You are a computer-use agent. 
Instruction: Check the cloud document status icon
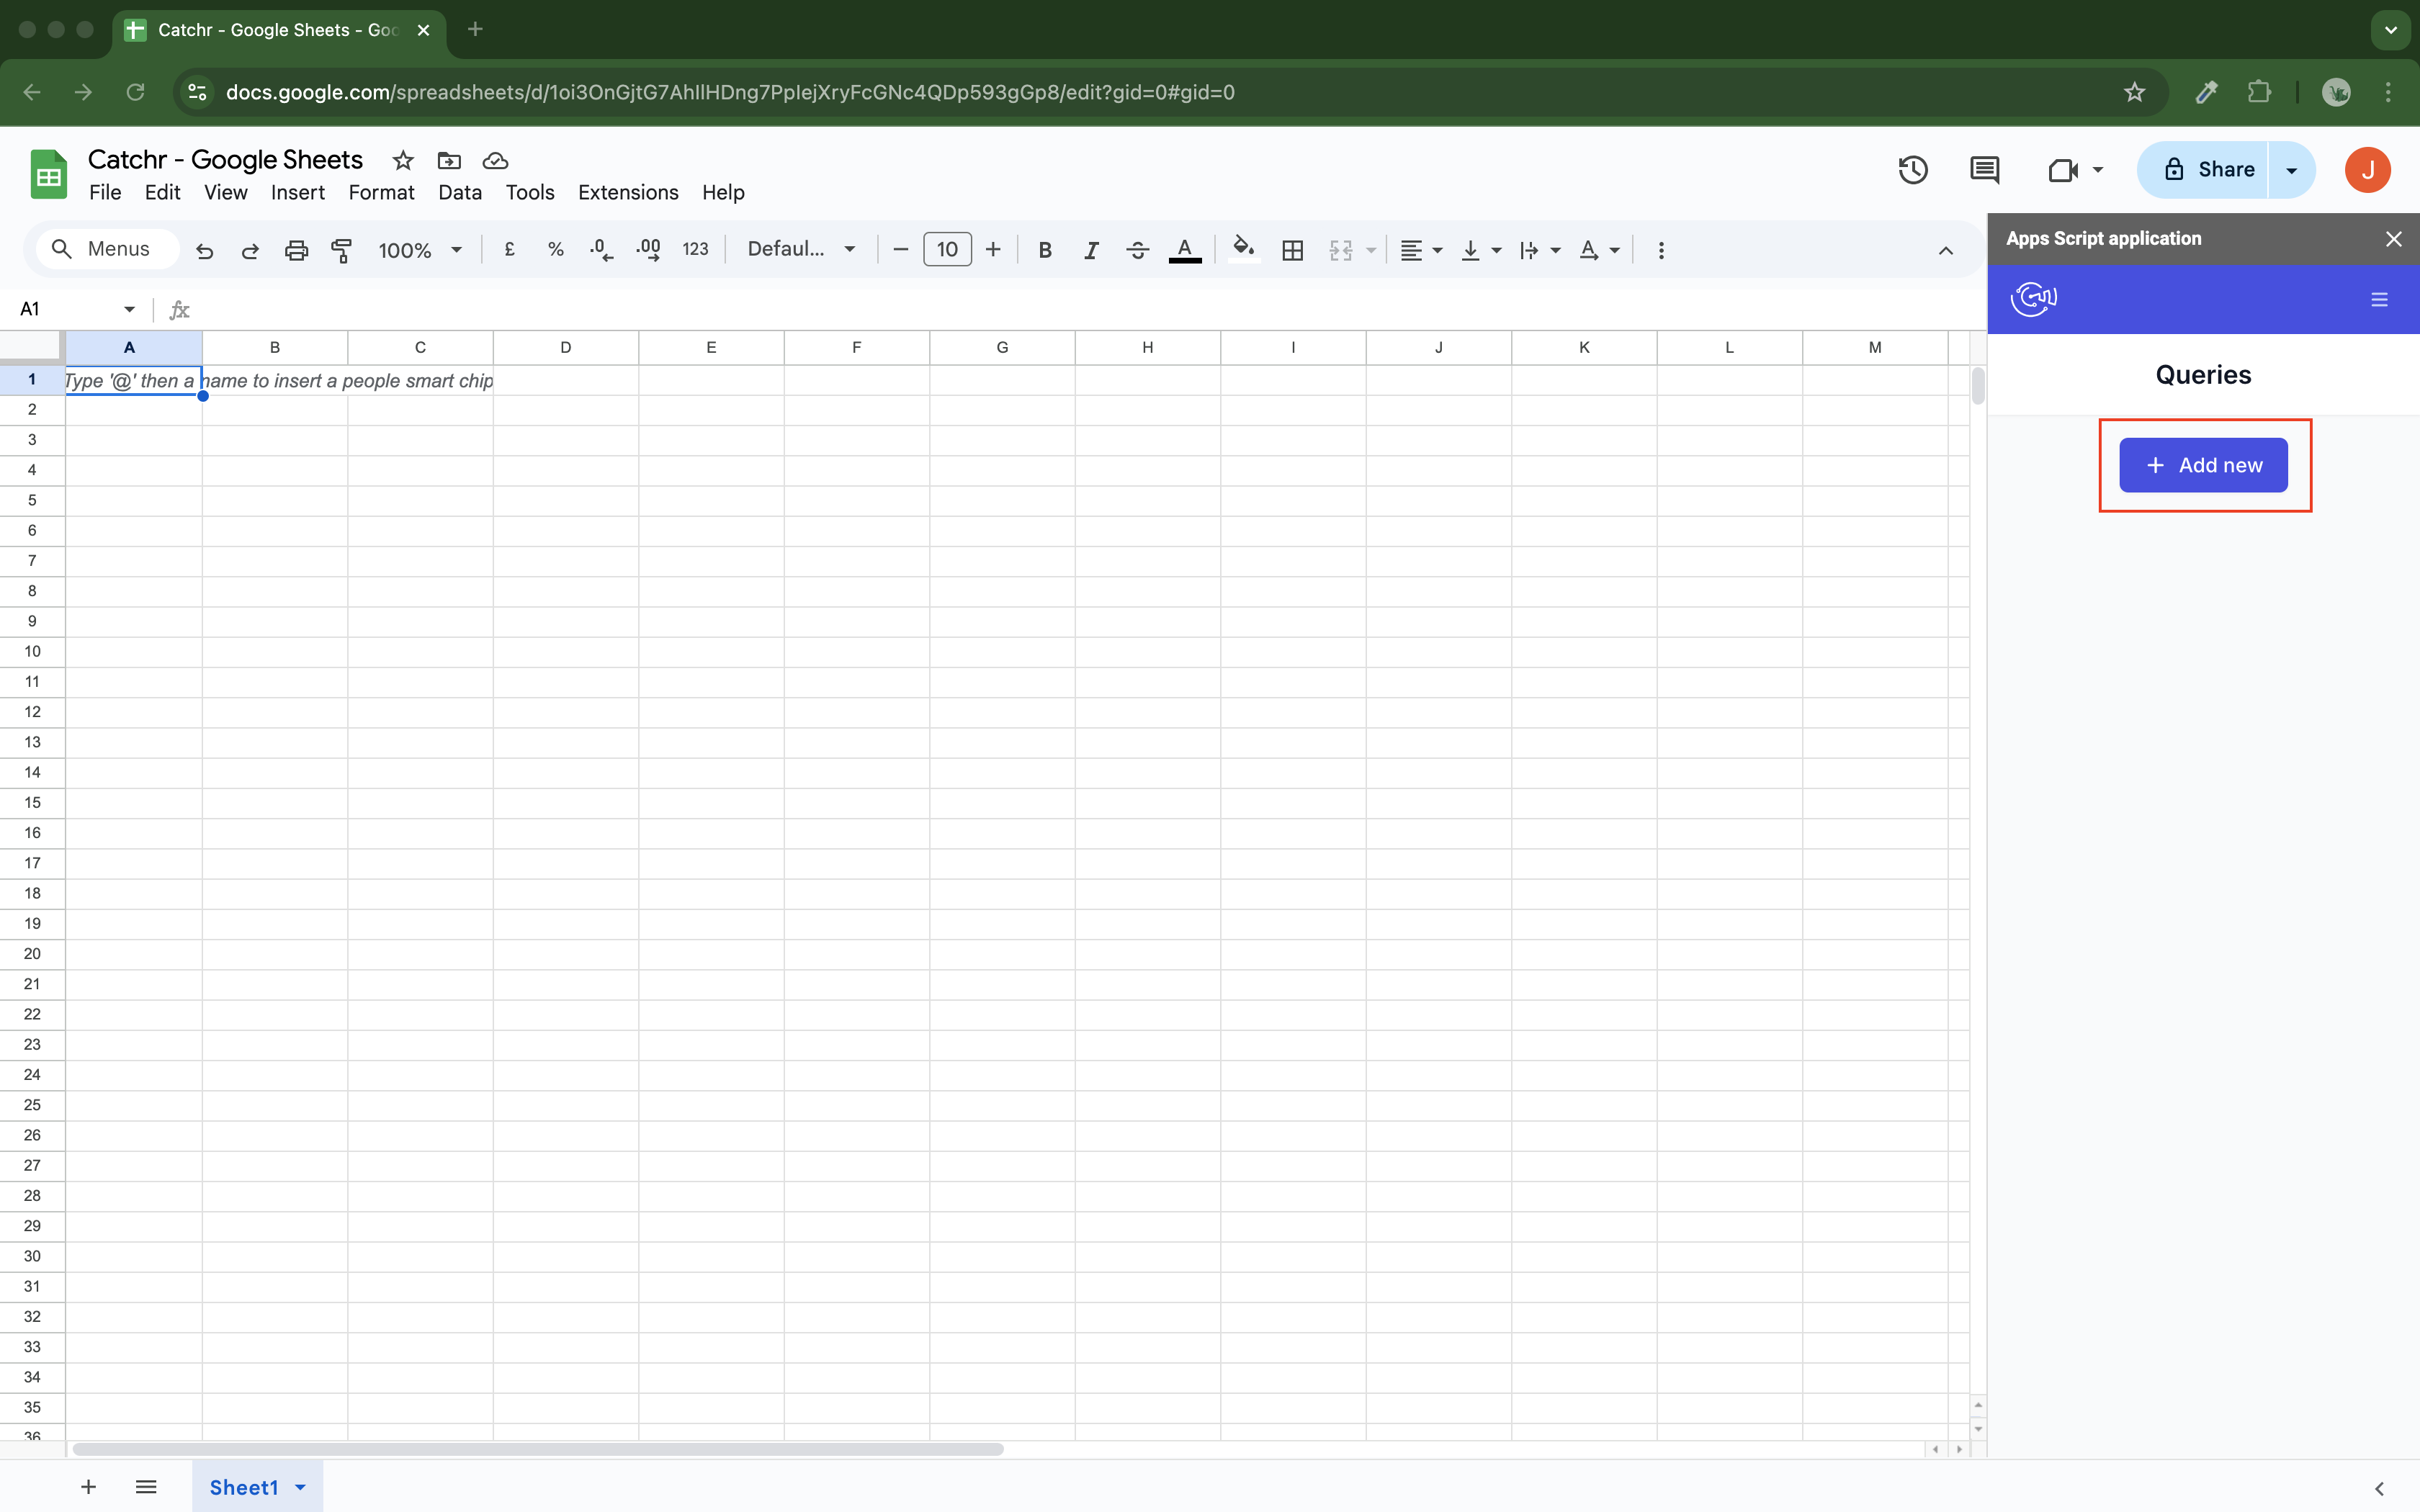click(495, 160)
